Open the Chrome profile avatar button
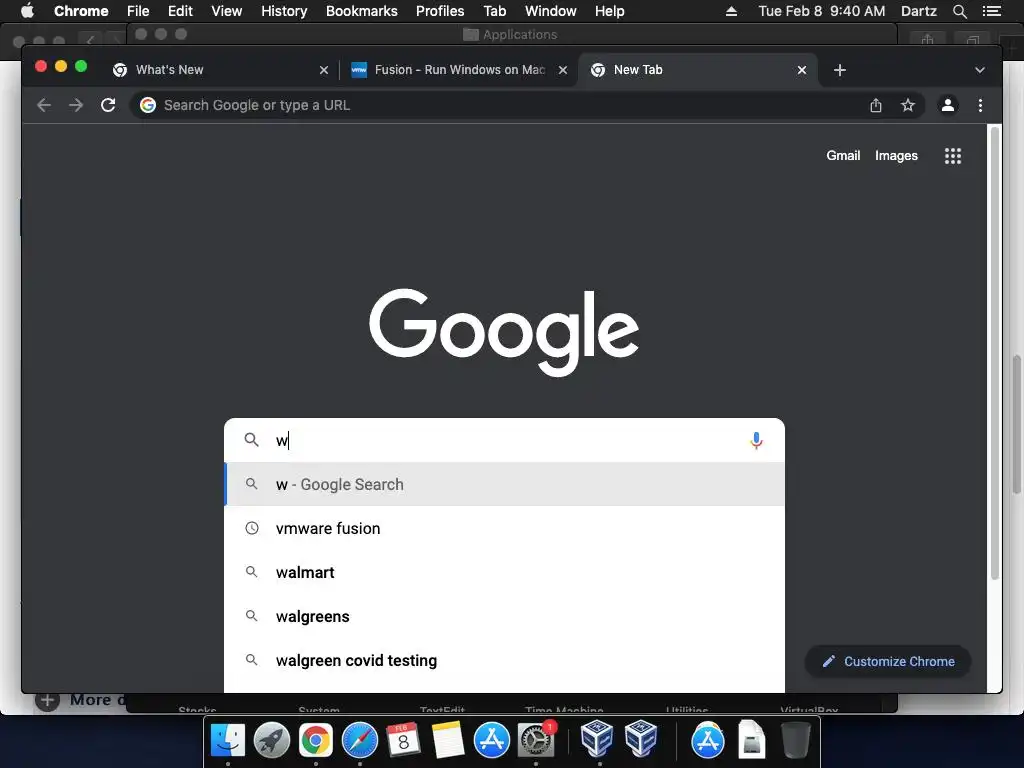This screenshot has height=768, width=1024. 948,105
